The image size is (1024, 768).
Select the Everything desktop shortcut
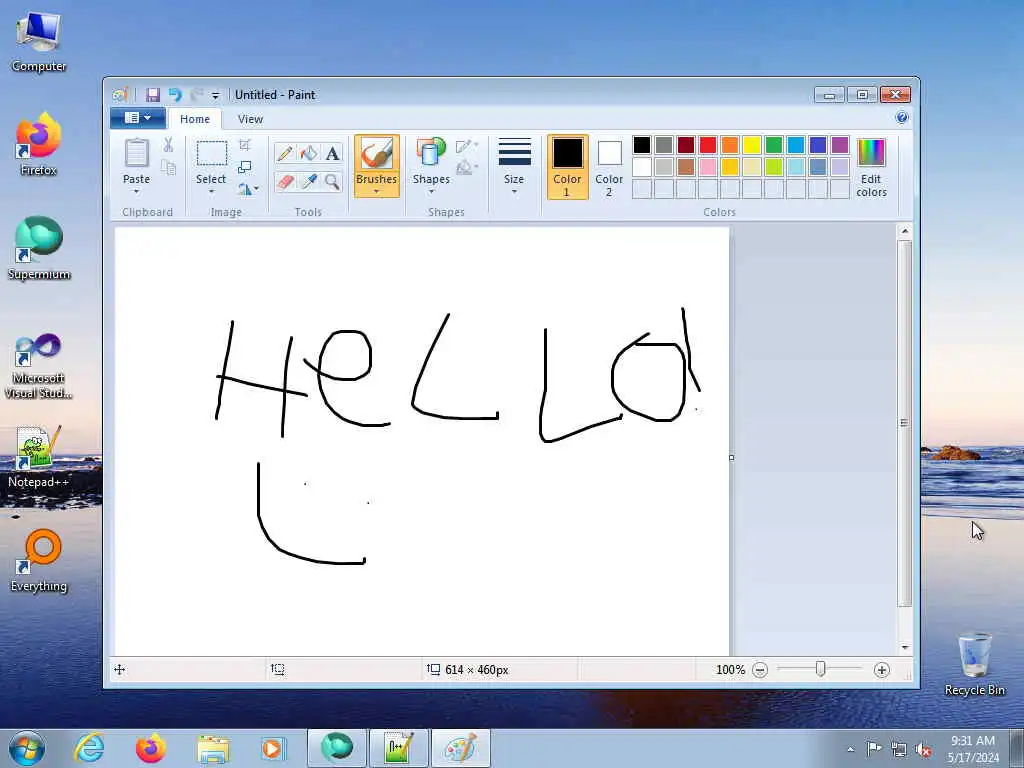(39, 561)
